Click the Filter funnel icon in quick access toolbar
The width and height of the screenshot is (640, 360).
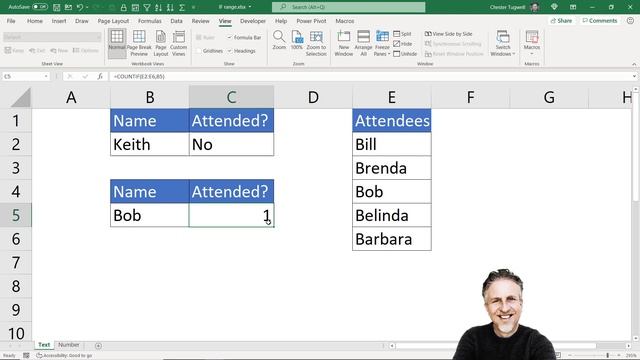tap(147, 7)
